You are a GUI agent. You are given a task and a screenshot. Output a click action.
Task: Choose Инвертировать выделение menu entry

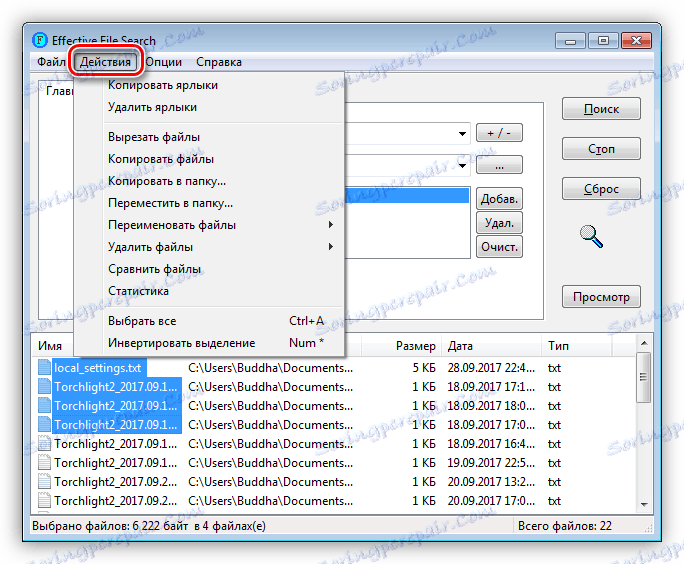(209, 343)
